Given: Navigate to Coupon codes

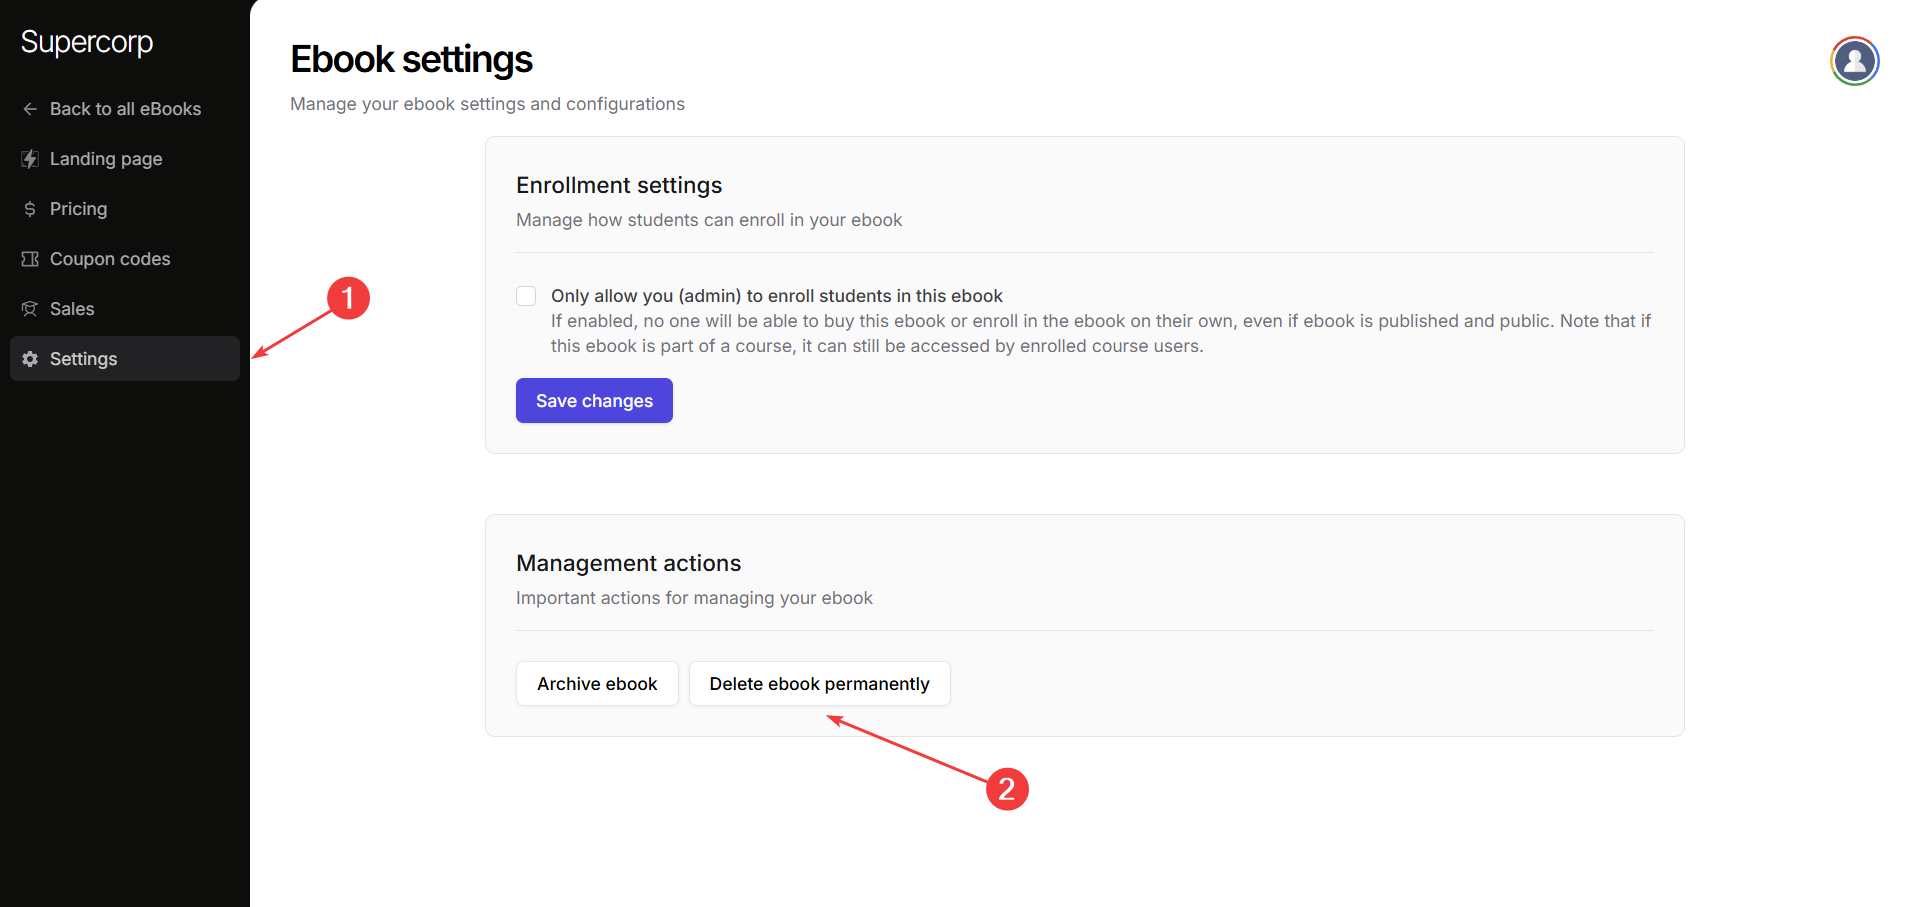Looking at the screenshot, I should tap(110, 259).
